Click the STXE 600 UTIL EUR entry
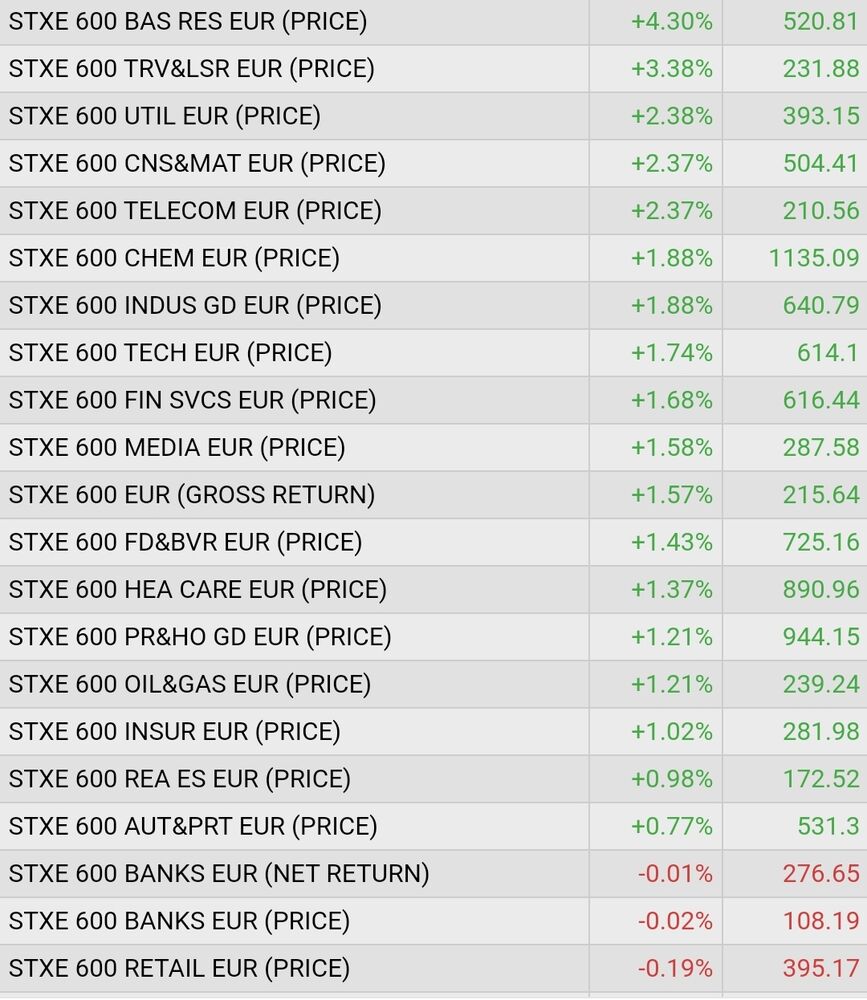Screen dimensions: 867x1000 pos(165,116)
